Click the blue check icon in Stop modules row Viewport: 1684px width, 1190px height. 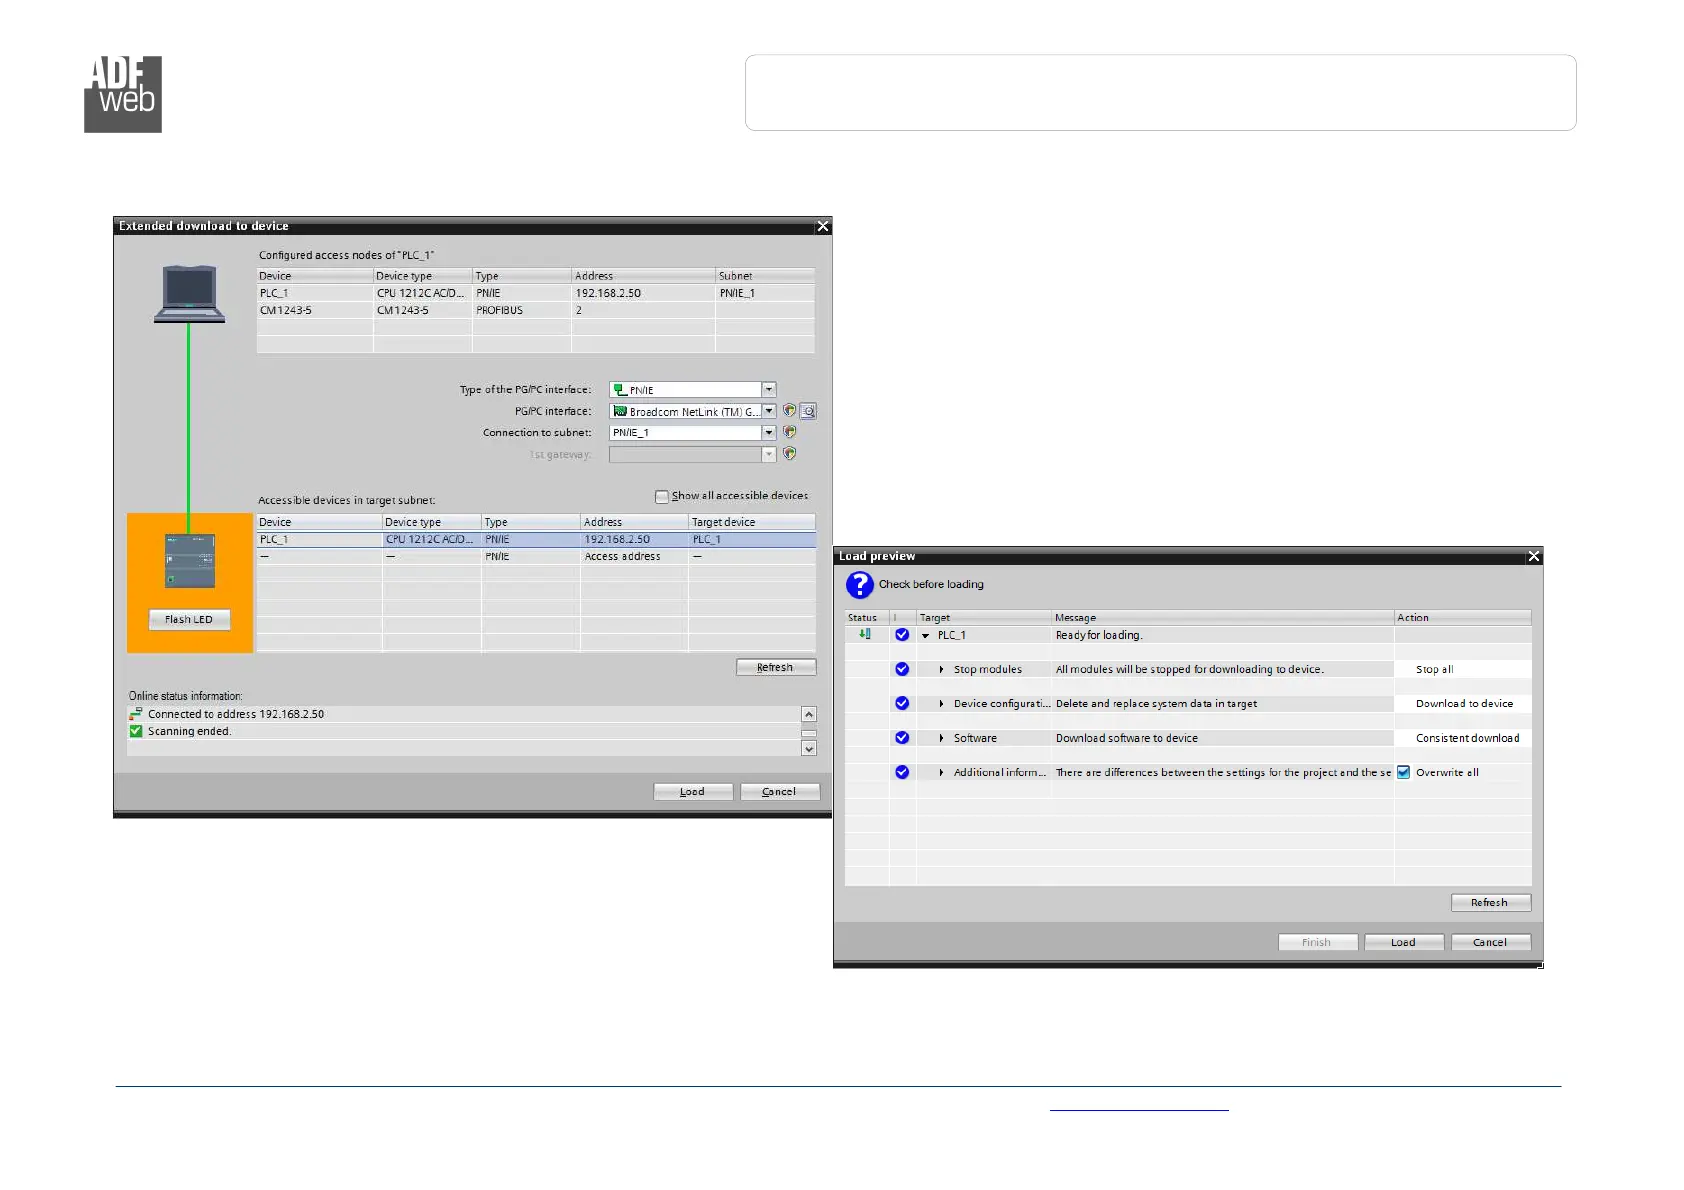(902, 669)
